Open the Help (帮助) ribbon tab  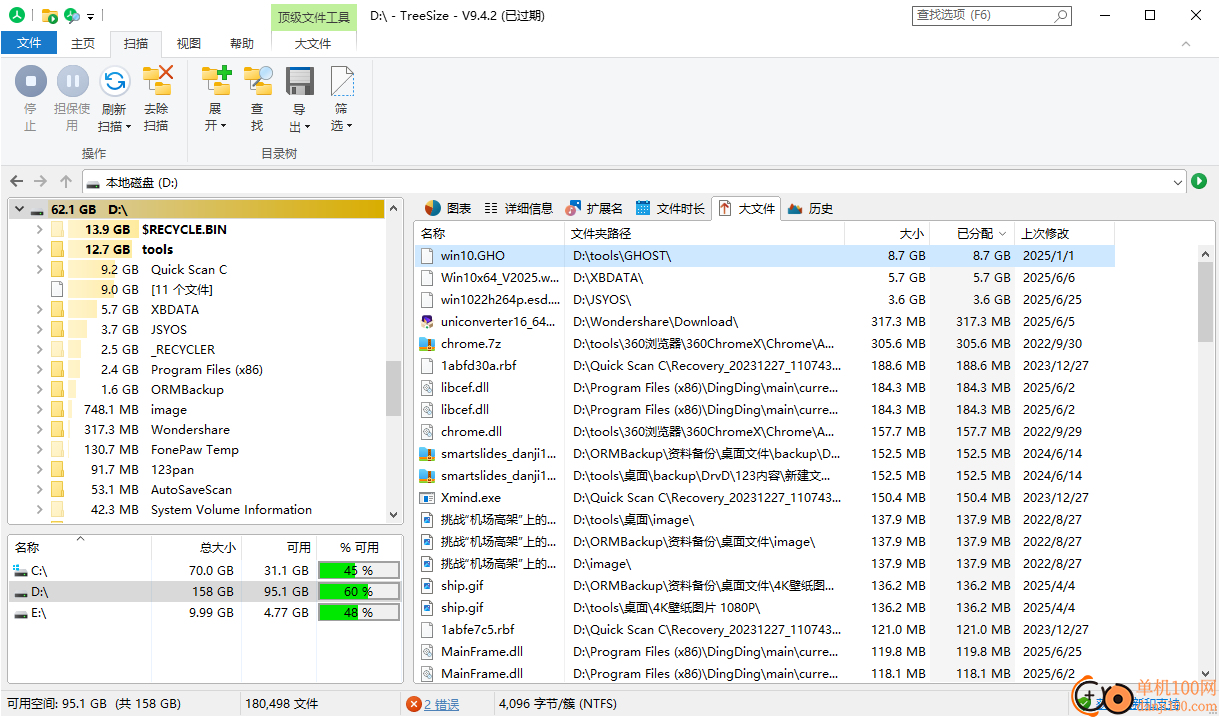click(242, 43)
